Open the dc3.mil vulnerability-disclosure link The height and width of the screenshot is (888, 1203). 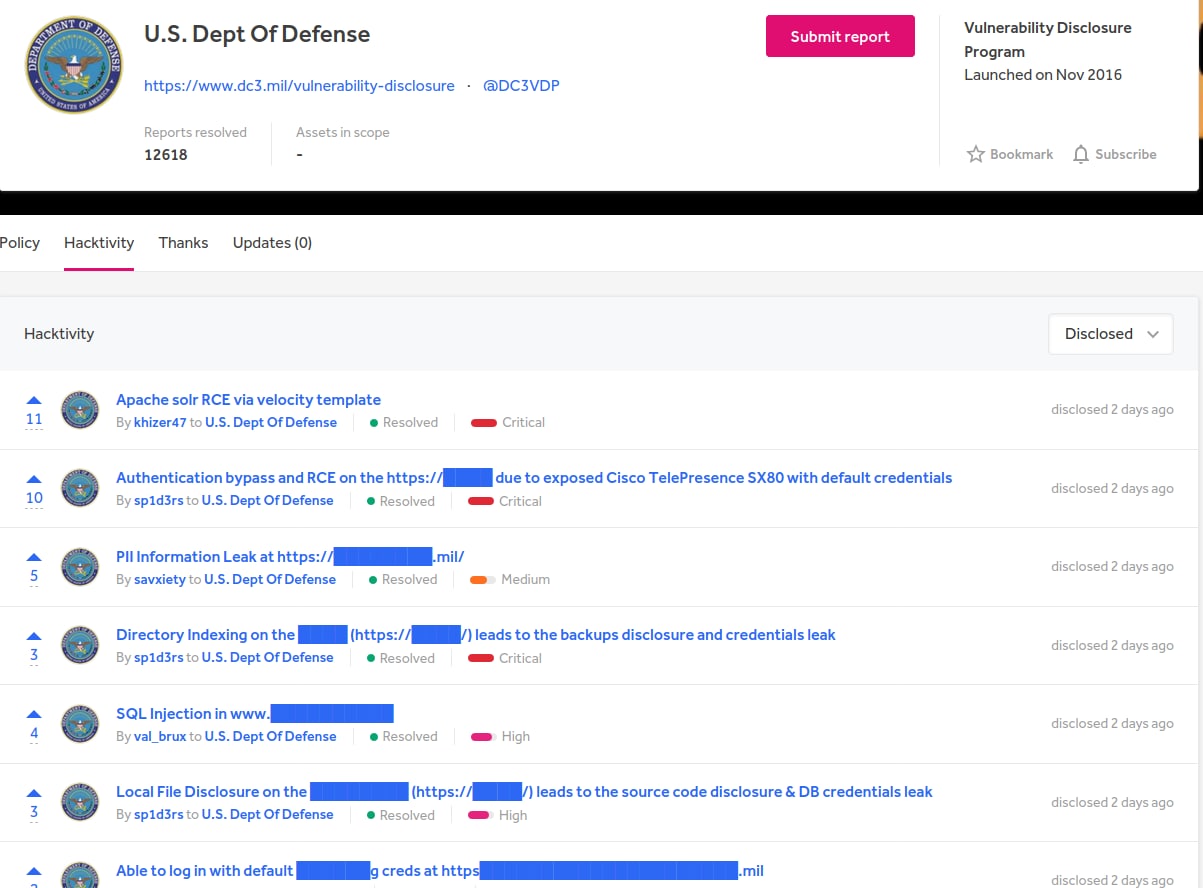click(x=299, y=86)
